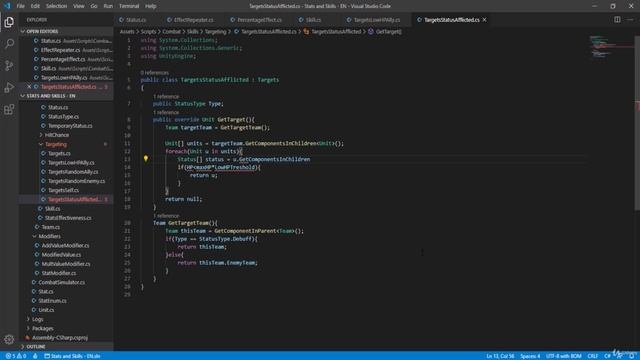
Task: Collapse the Stats and Skills - EN section
Action: point(51,96)
